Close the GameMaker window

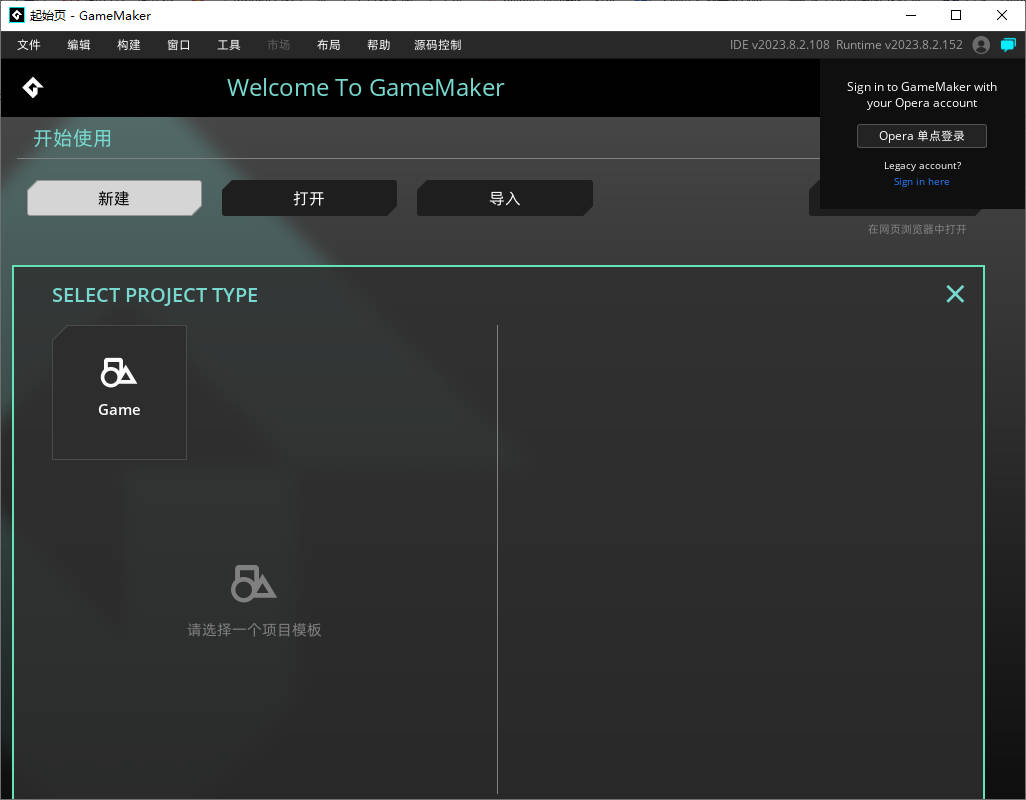tap(1002, 15)
